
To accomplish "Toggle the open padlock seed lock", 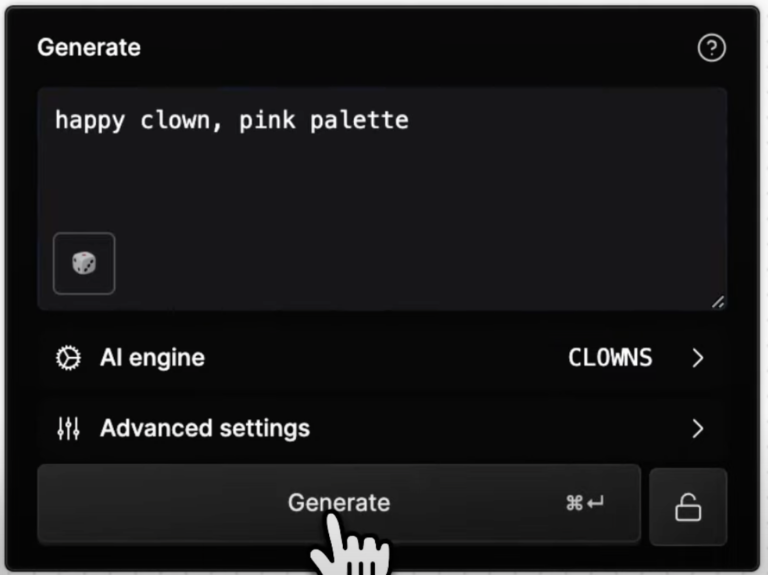I will (x=688, y=507).
